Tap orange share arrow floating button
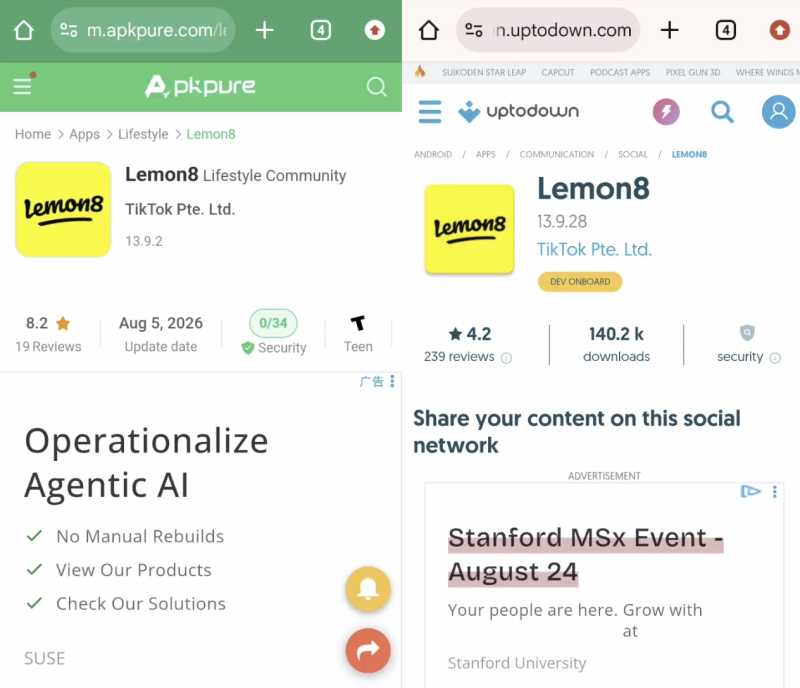 pyautogui.click(x=368, y=650)
